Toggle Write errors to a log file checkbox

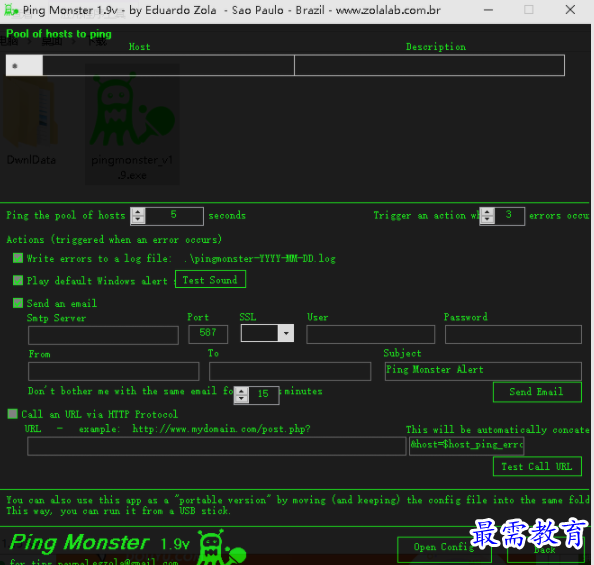[18, 258]
